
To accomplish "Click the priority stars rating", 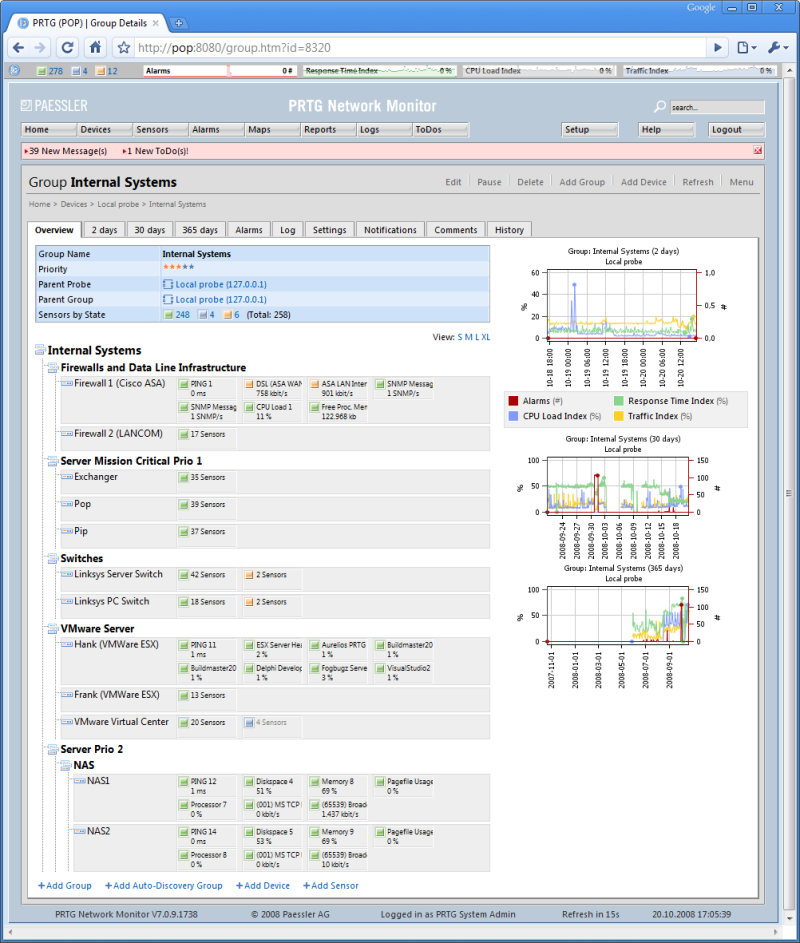I will pyautogui.click(x=178, y=269).
